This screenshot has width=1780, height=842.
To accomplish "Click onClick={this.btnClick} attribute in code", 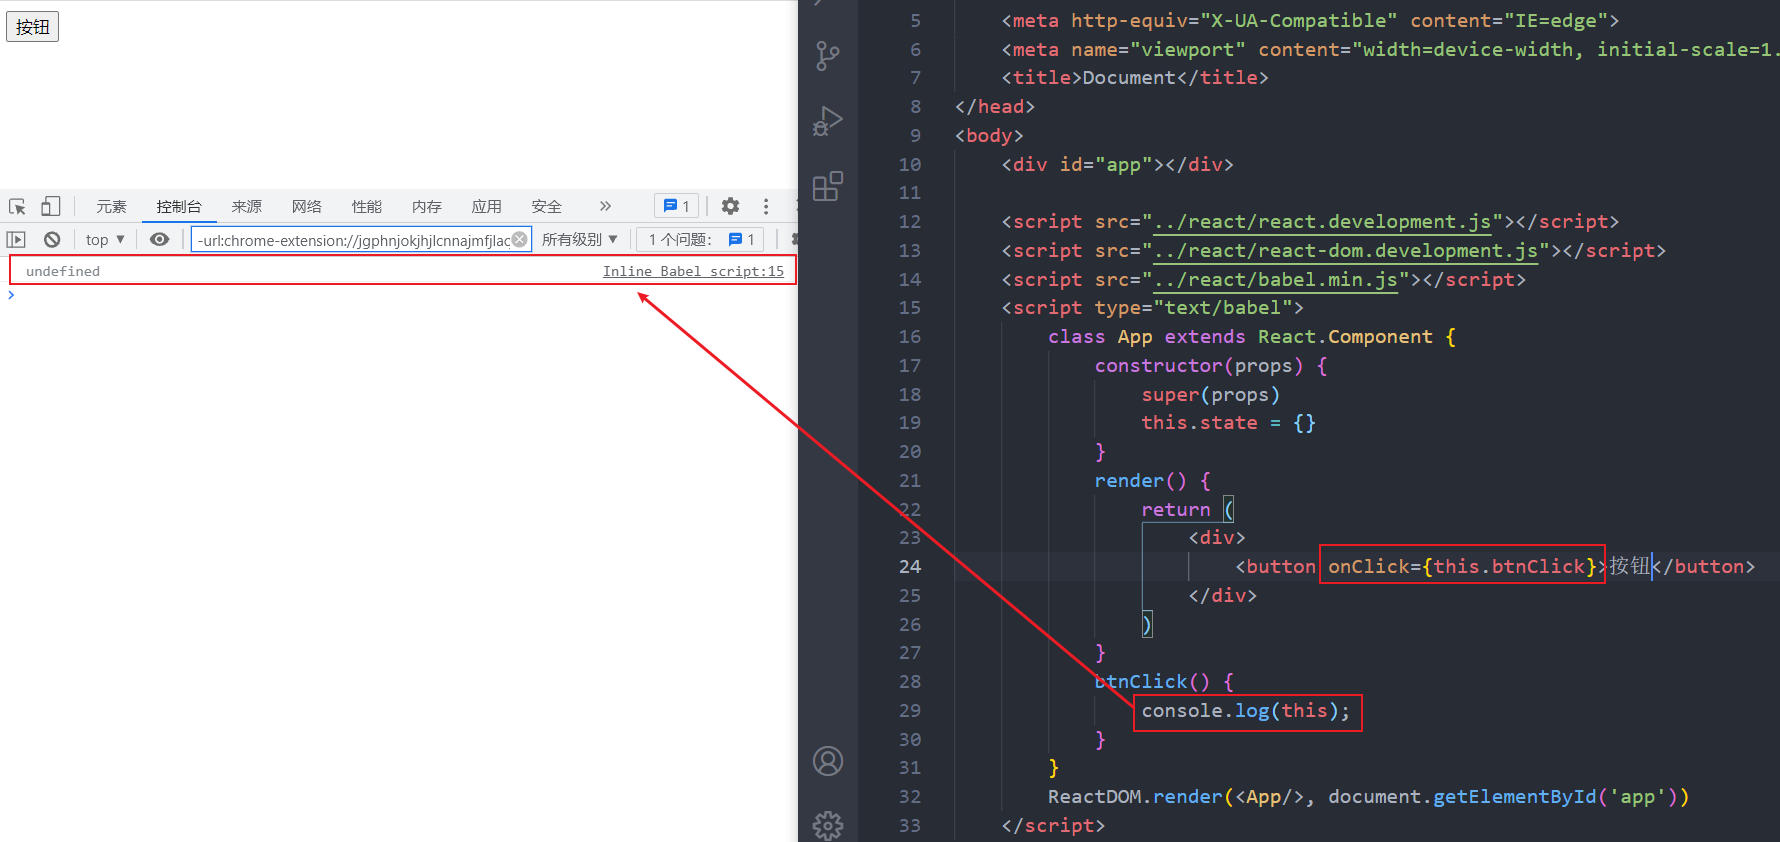I will pos(1462,566).
